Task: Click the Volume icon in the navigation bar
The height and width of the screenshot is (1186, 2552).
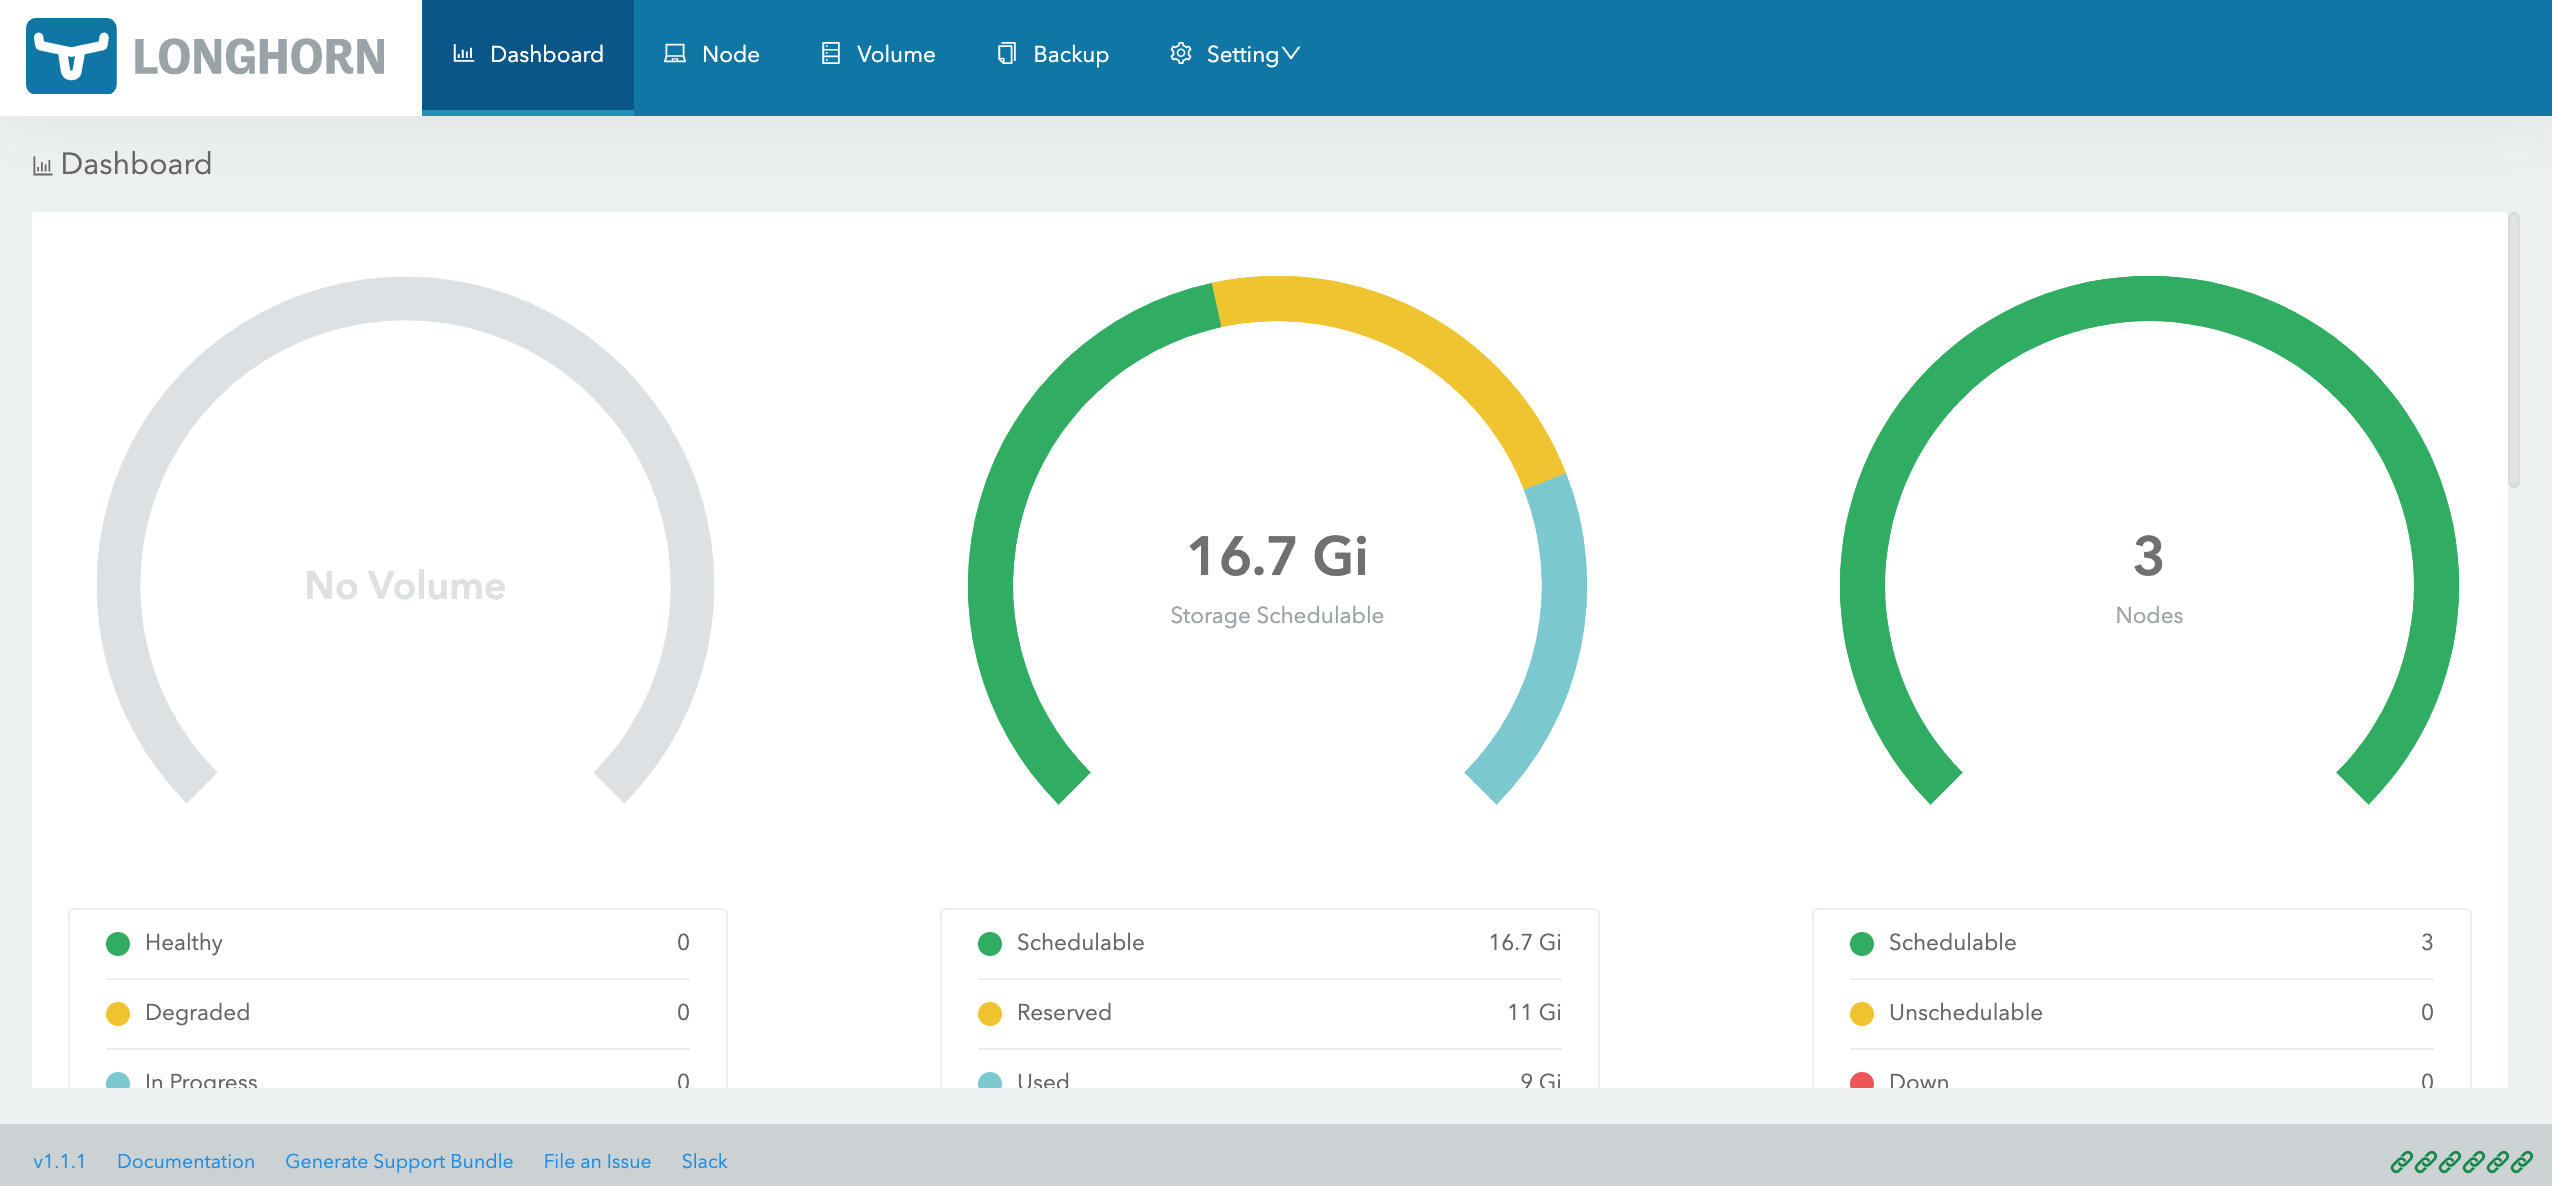Action: tap(830, 53)
